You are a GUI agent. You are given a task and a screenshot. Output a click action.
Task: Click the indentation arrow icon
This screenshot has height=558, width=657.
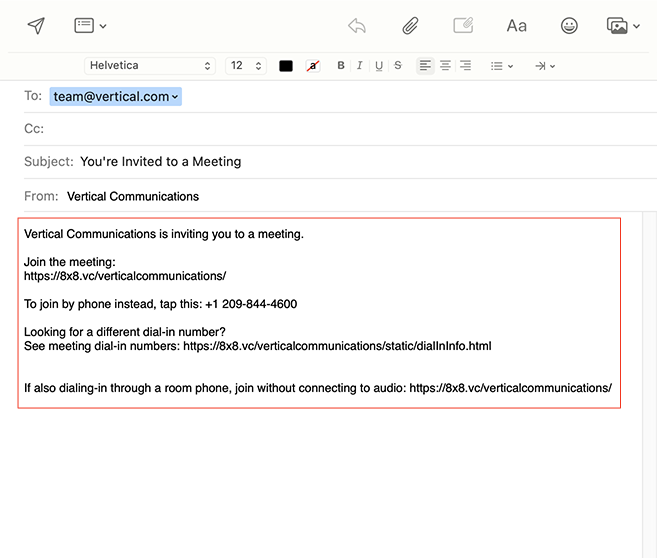[540, 66]
